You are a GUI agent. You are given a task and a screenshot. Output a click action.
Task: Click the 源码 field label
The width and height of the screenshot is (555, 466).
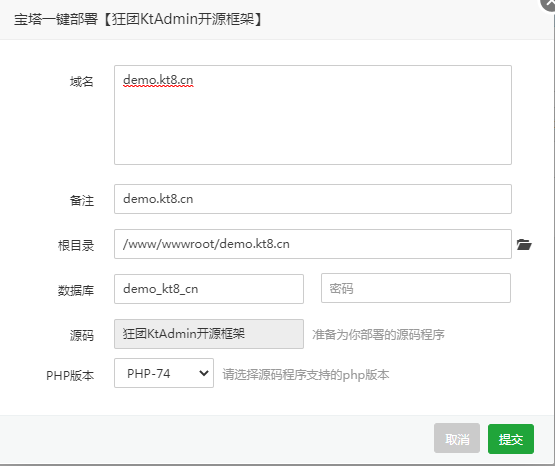tap(82, 335)
